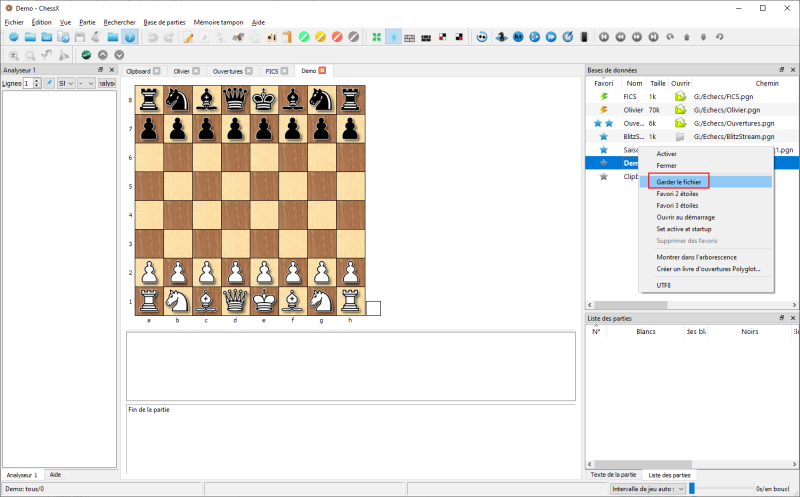Click the red circular slash toolbar icon
The width and height of the screenshot is (800, 497).
pyautogui.click(x=337, y=37)
